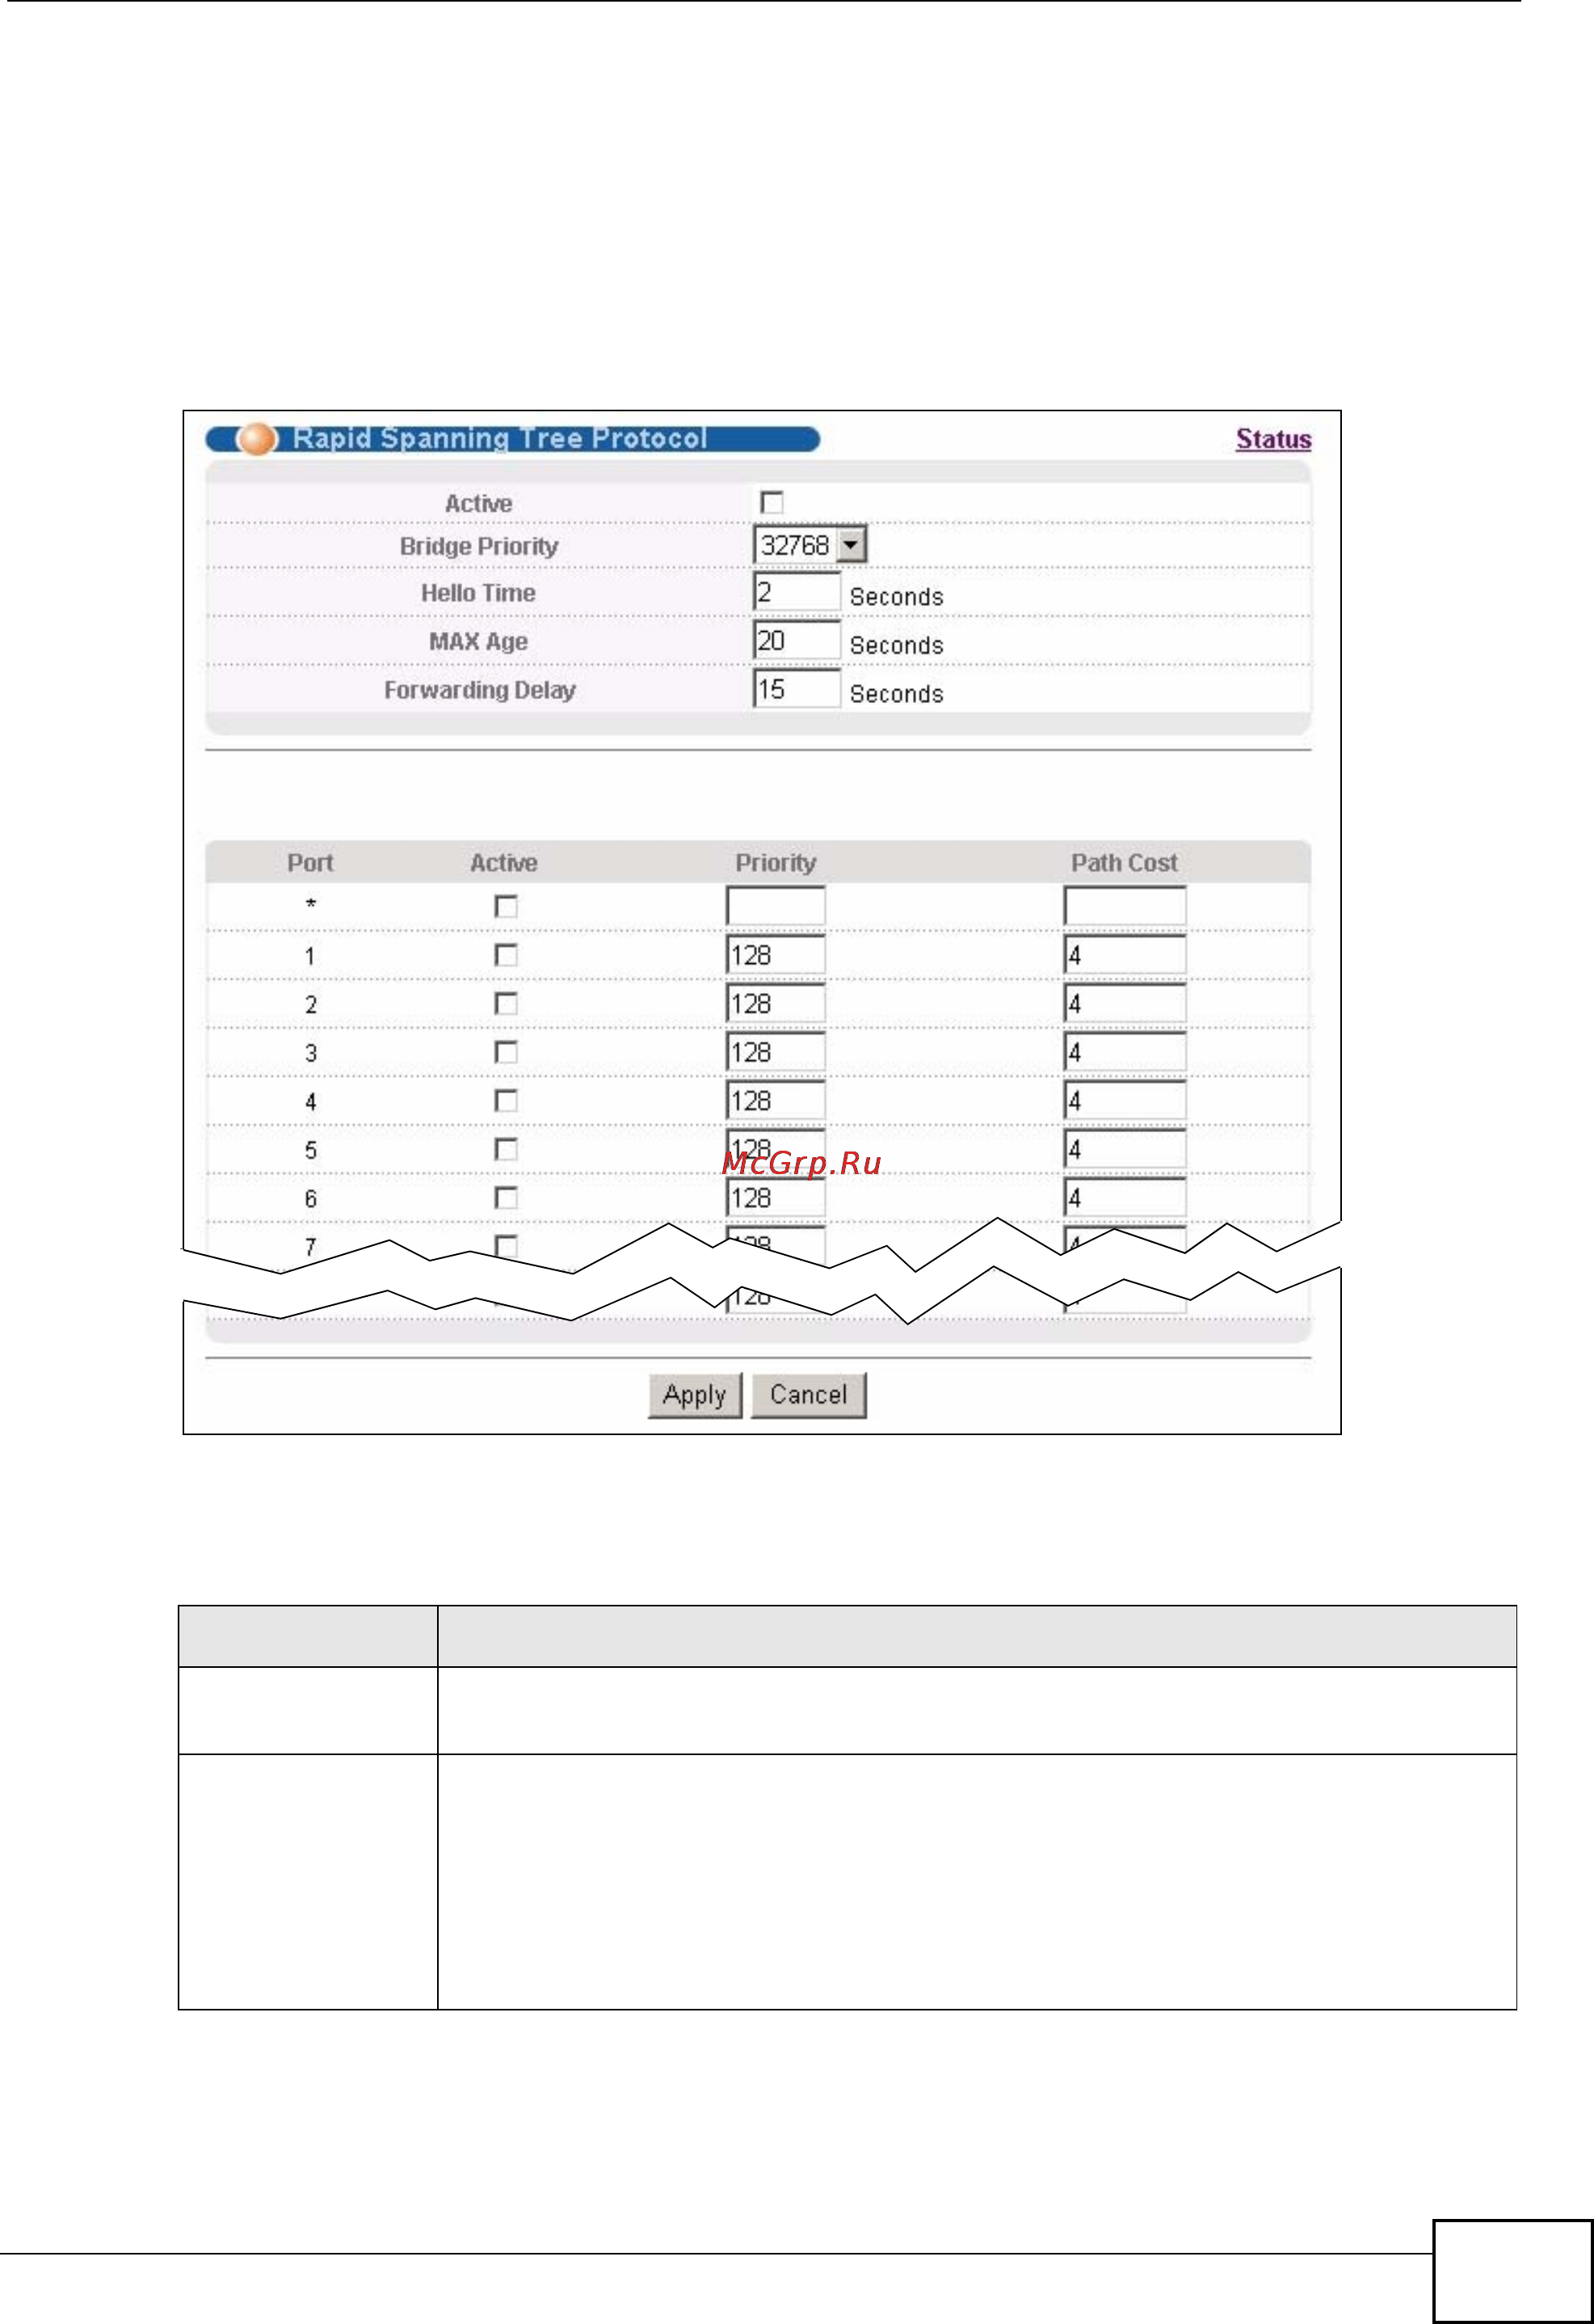Click the Priority field for port 3

[x=775, y=1052]
